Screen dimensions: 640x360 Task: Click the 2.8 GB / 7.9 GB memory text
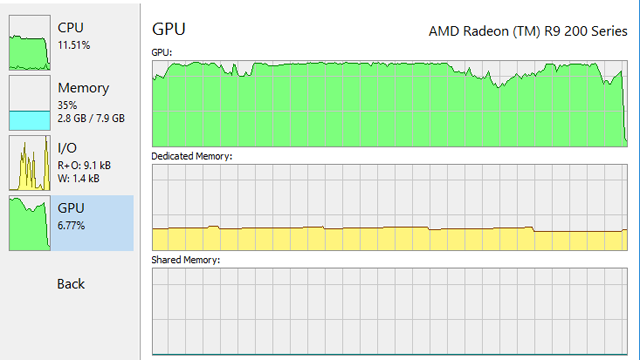click(x=91, y=118)
